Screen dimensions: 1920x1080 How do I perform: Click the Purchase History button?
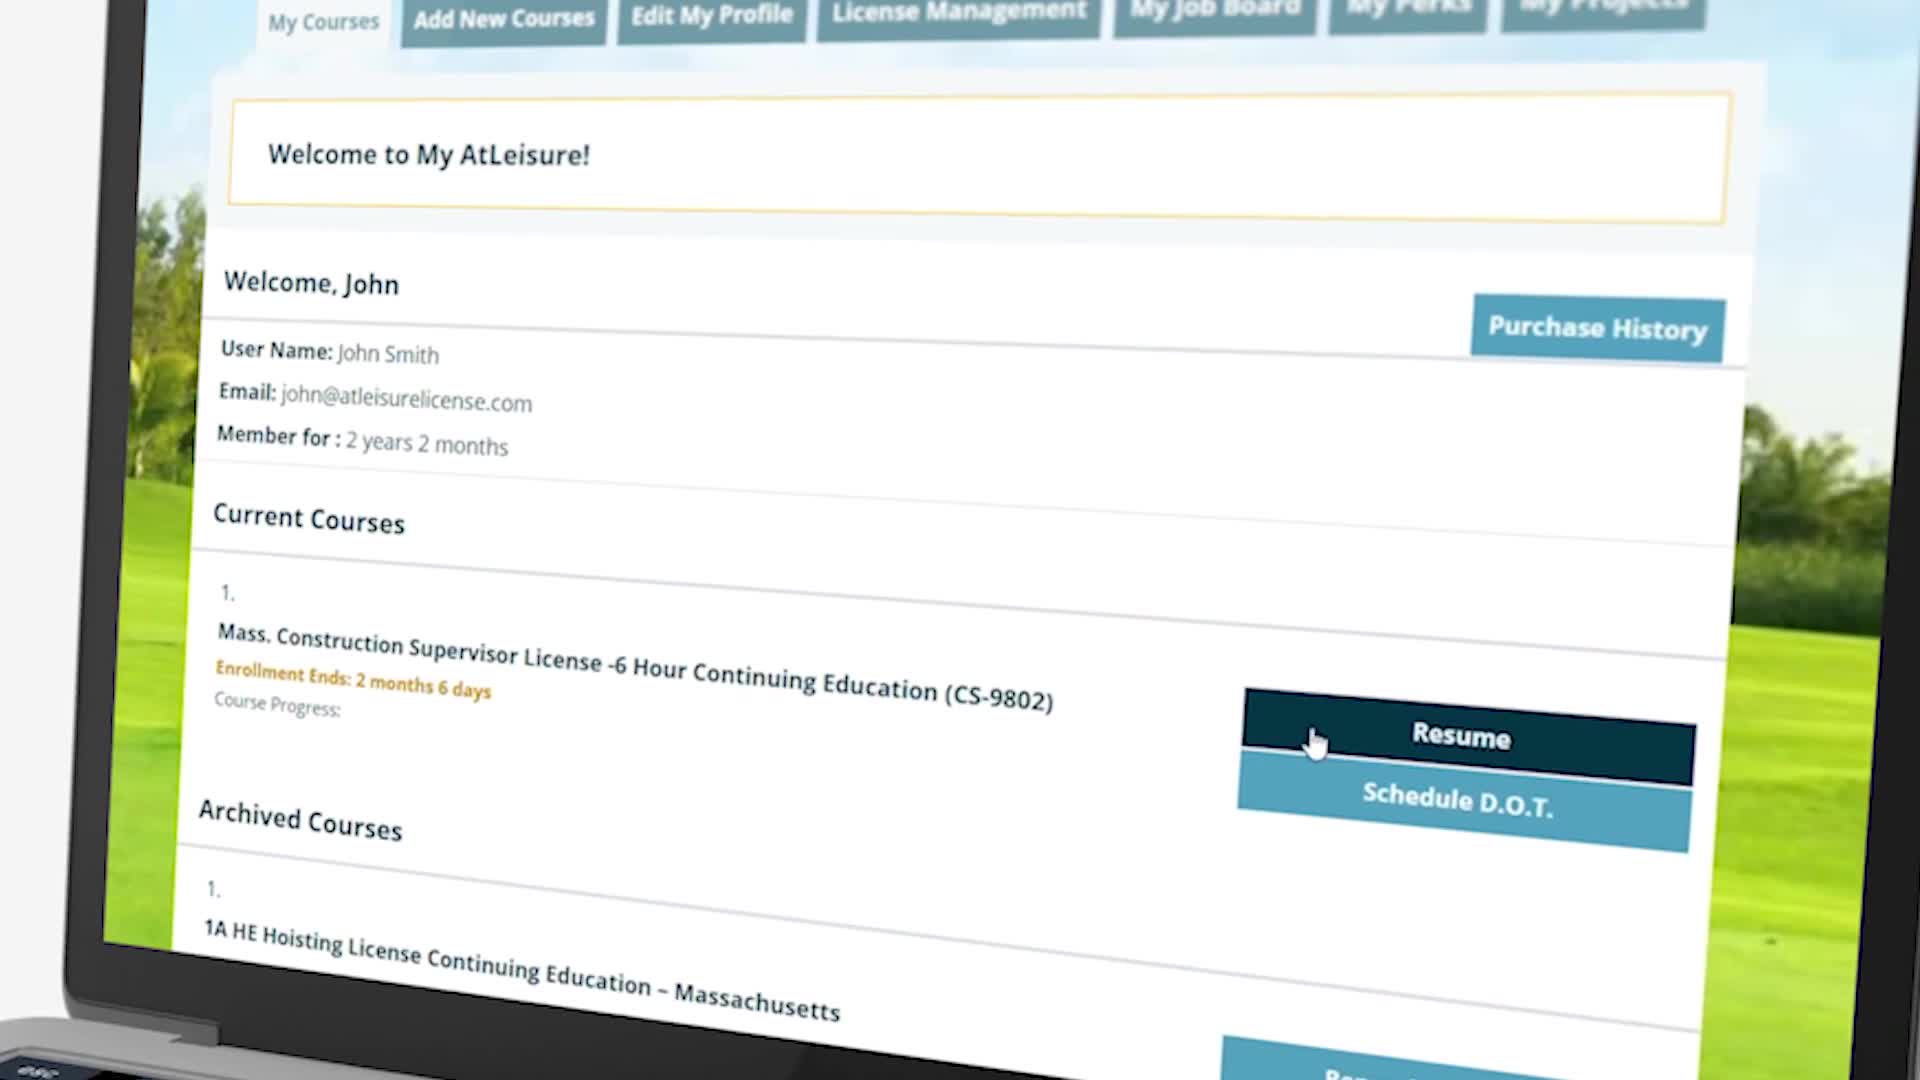click(x=1597, y=328)
